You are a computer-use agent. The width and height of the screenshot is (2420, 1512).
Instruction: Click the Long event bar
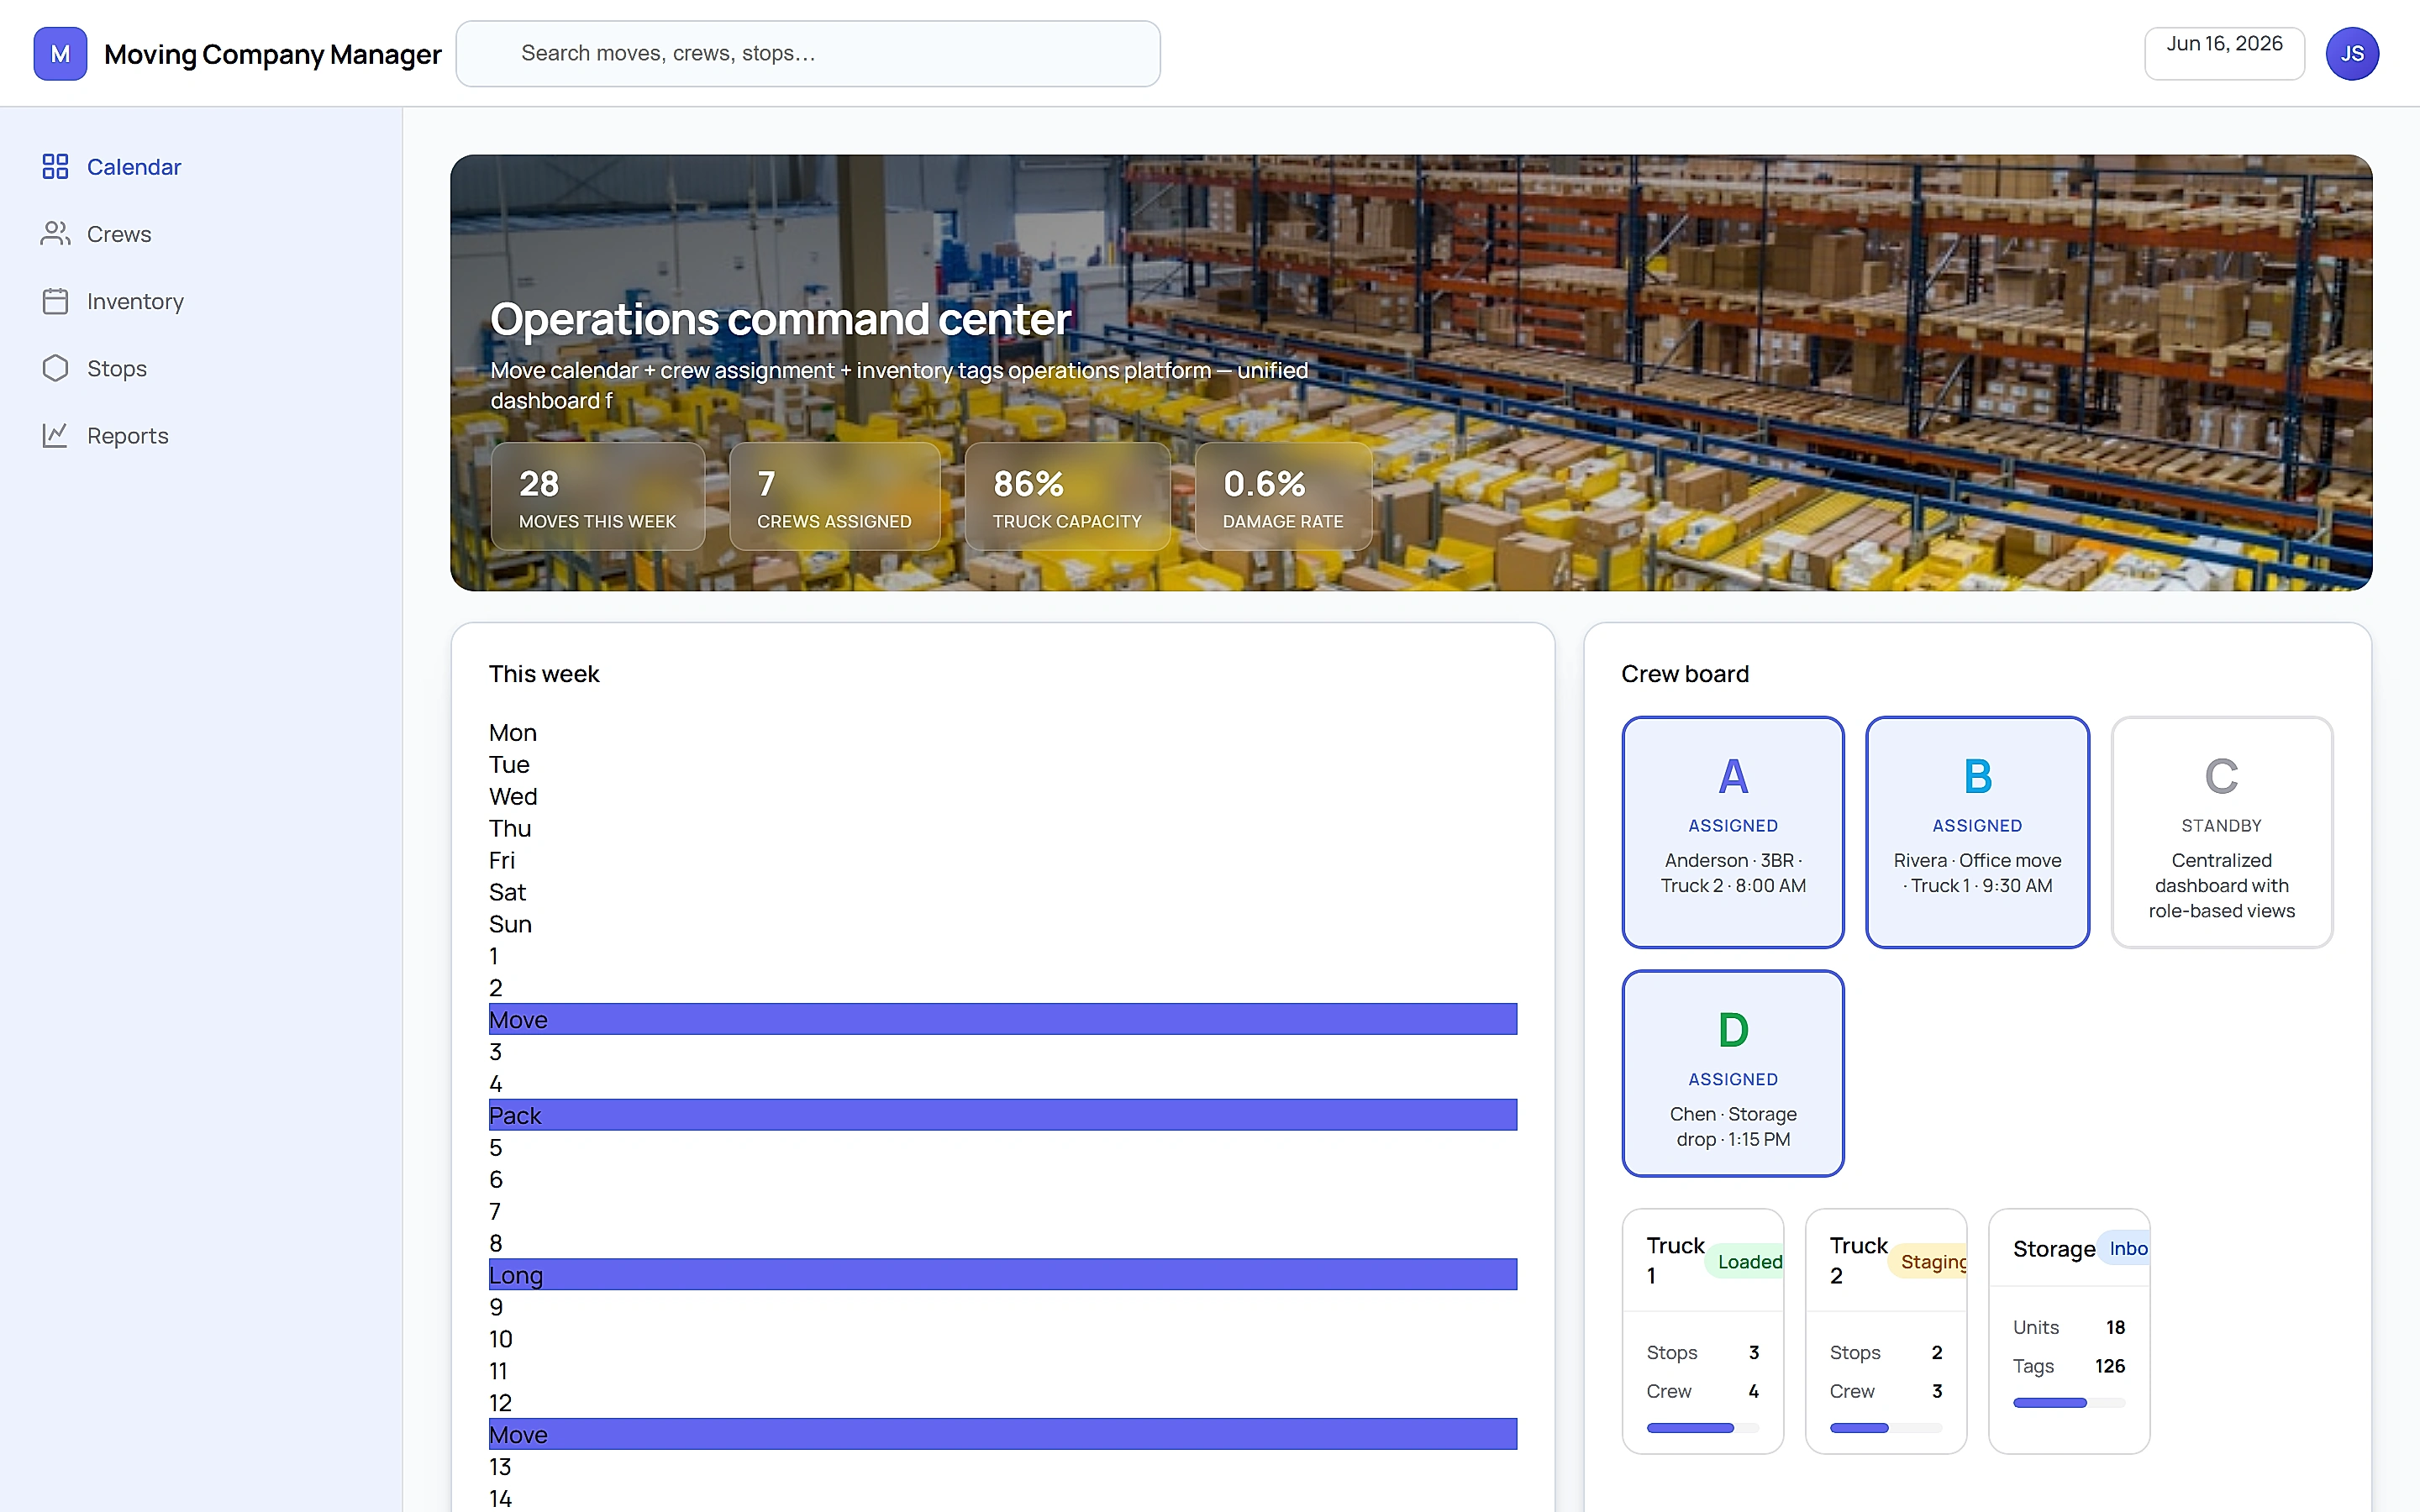click(1003, 1275)
